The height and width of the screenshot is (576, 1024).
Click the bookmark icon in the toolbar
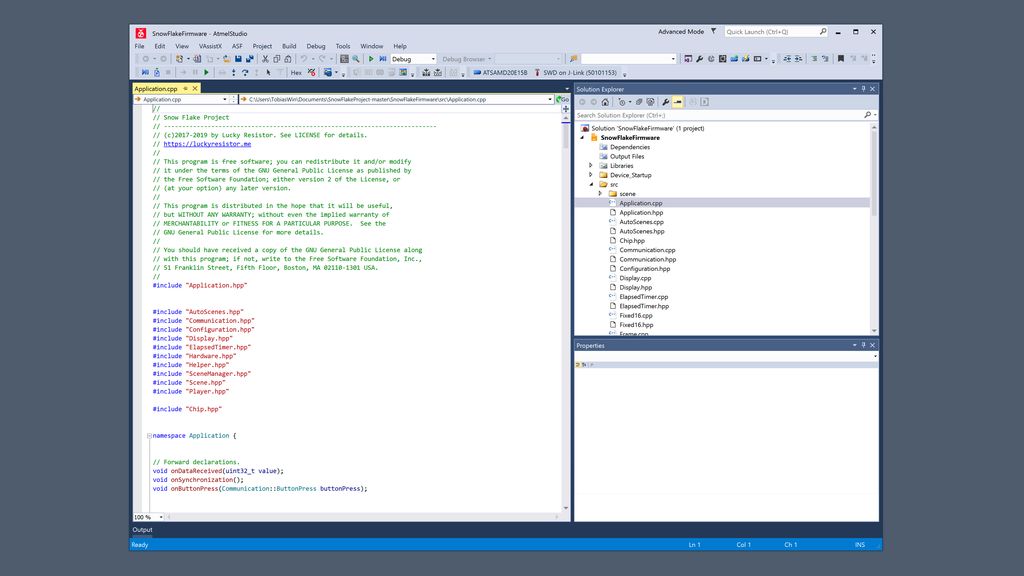pos(841,59)
